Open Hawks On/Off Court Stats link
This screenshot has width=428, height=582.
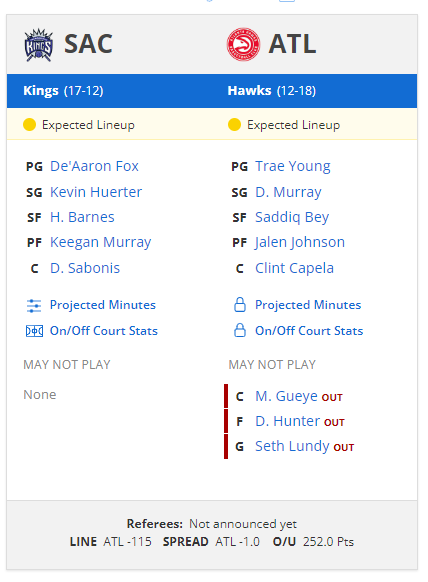pyautogui.click(x=309, y=331)
